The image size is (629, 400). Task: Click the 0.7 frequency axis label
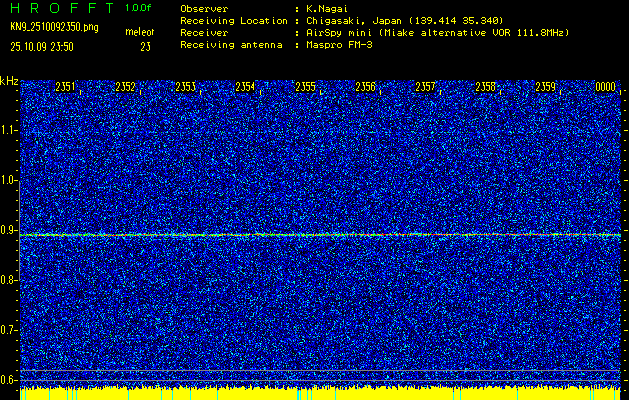(x=9, y=329)
